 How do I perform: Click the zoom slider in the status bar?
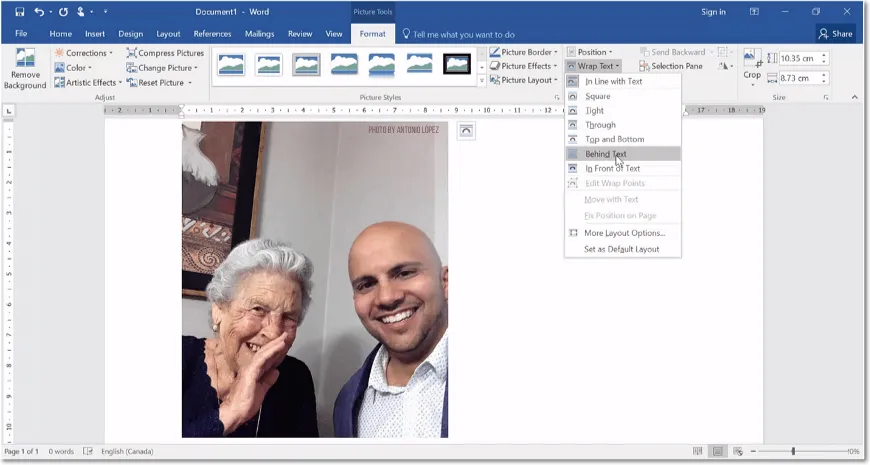pos(793,451)
